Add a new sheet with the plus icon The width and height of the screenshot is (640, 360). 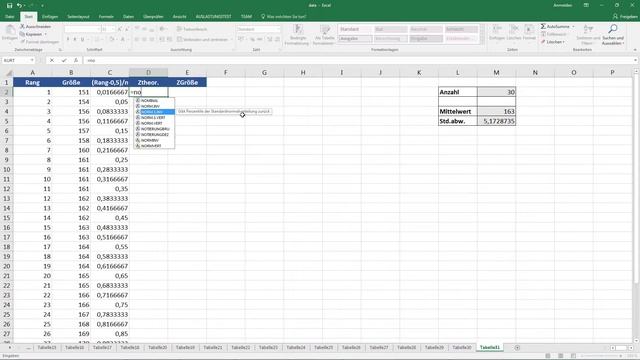(517, 348)
